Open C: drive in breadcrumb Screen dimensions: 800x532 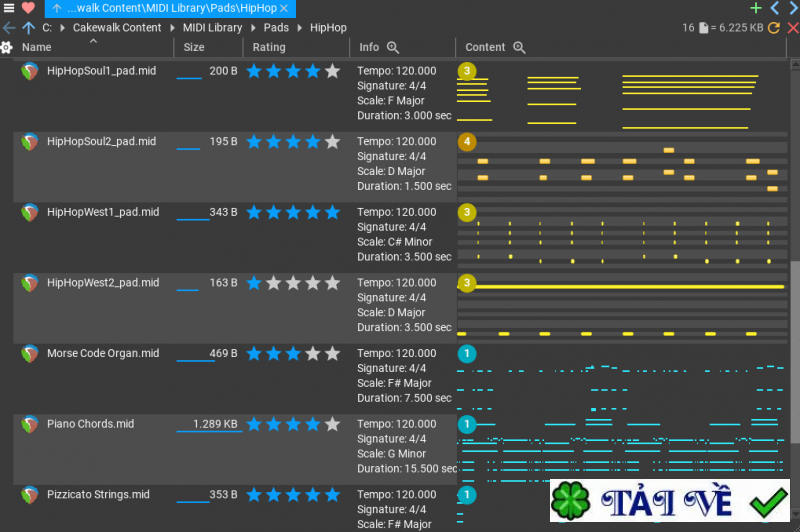point(47,28)
